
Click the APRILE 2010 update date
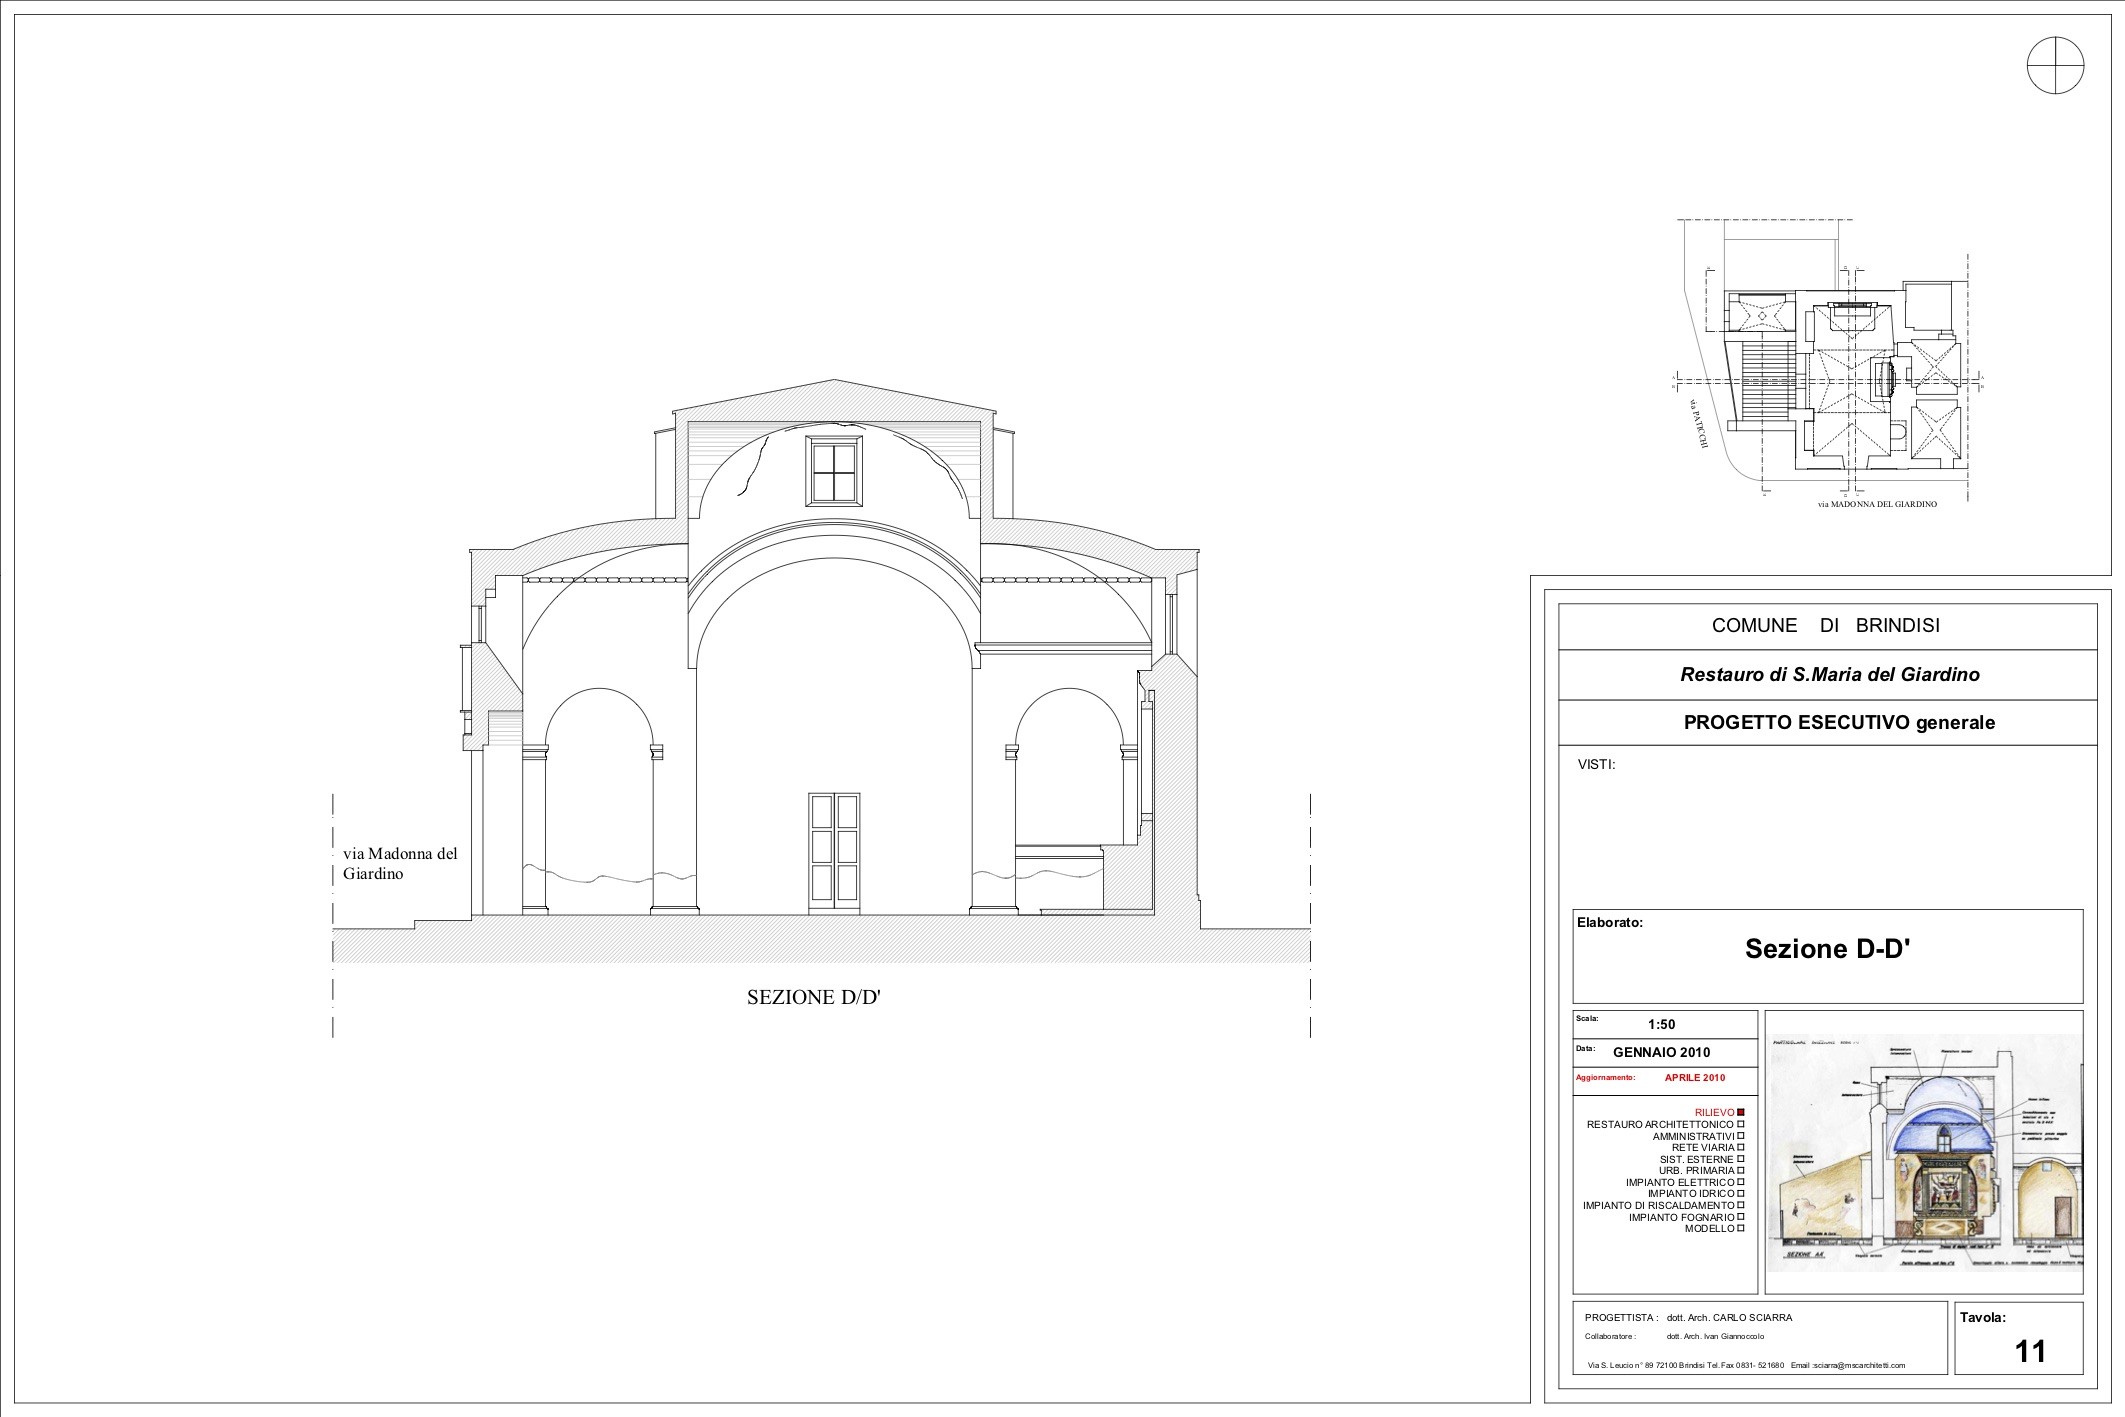[x=1695, y=1078]
